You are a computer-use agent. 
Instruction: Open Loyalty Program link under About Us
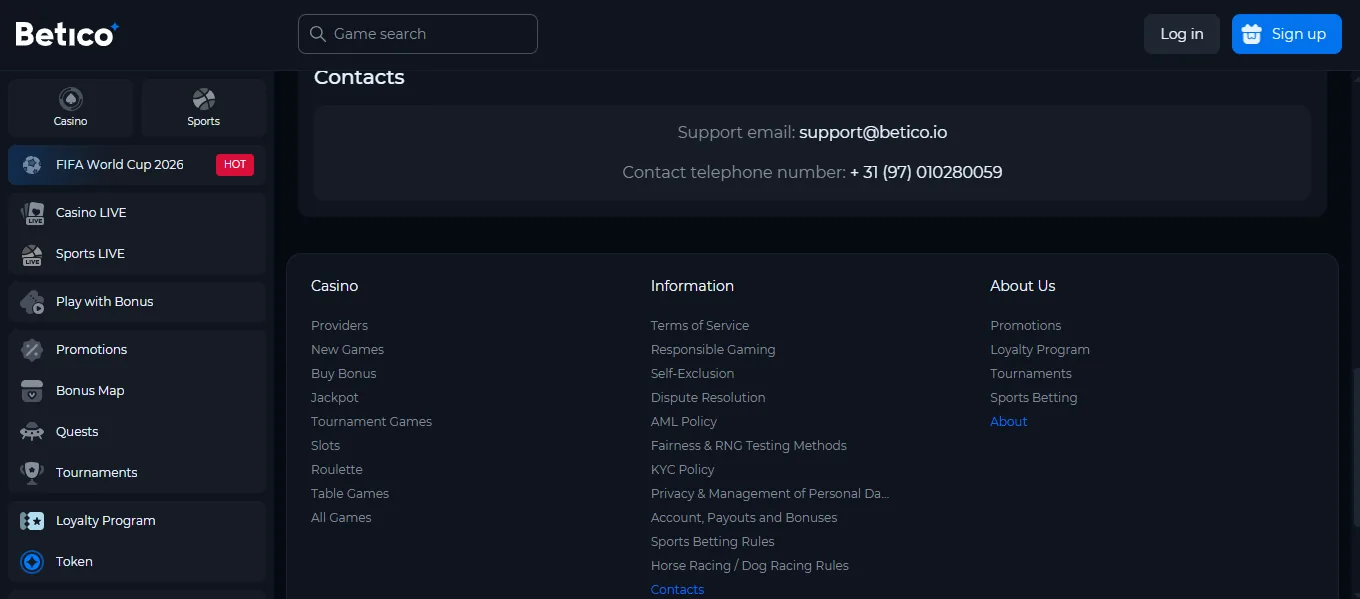coord(1040,350)
